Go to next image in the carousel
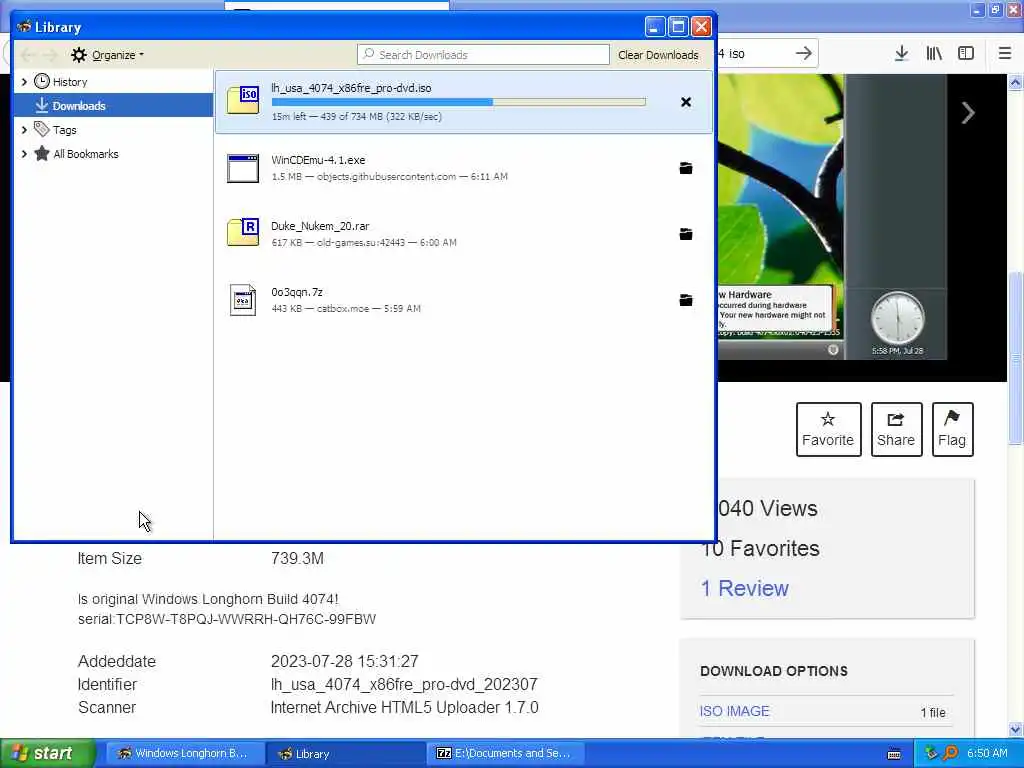The width and height of the screenshot is (1024, 768). pyautogui.click(x=968, y=113)
